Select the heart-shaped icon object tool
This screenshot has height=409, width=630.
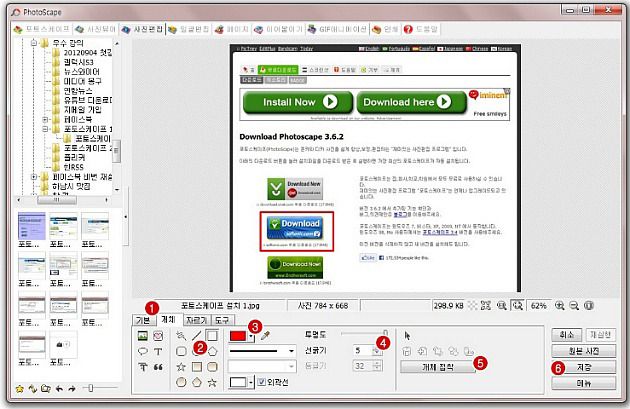pyautogui.click(x=158, y=336)
